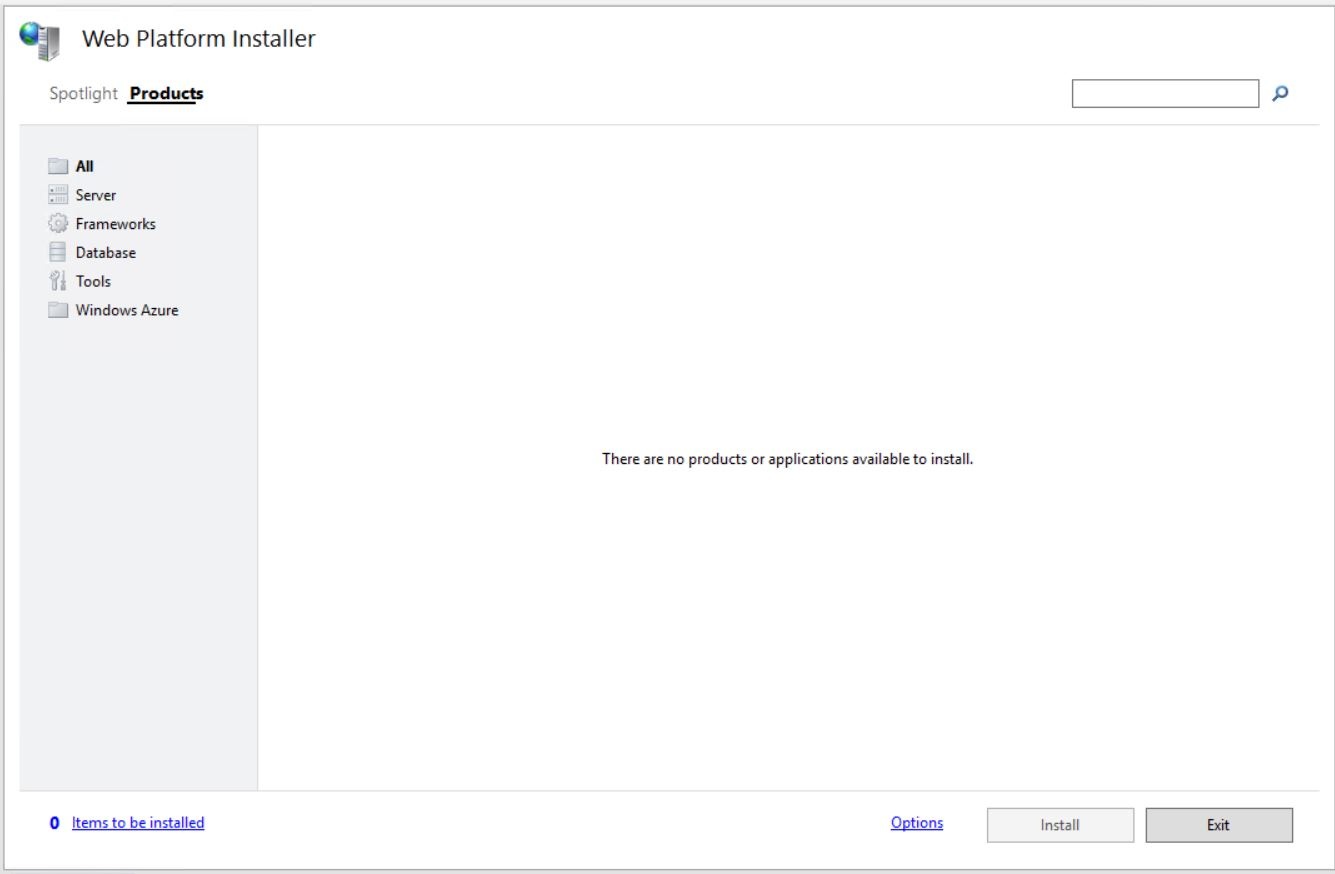Click the disabled Install button

(1060, 825)
